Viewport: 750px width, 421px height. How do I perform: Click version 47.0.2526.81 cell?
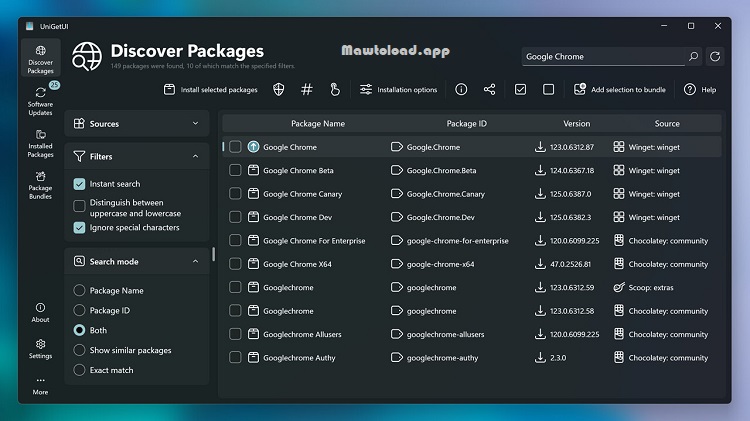point(570,264)
